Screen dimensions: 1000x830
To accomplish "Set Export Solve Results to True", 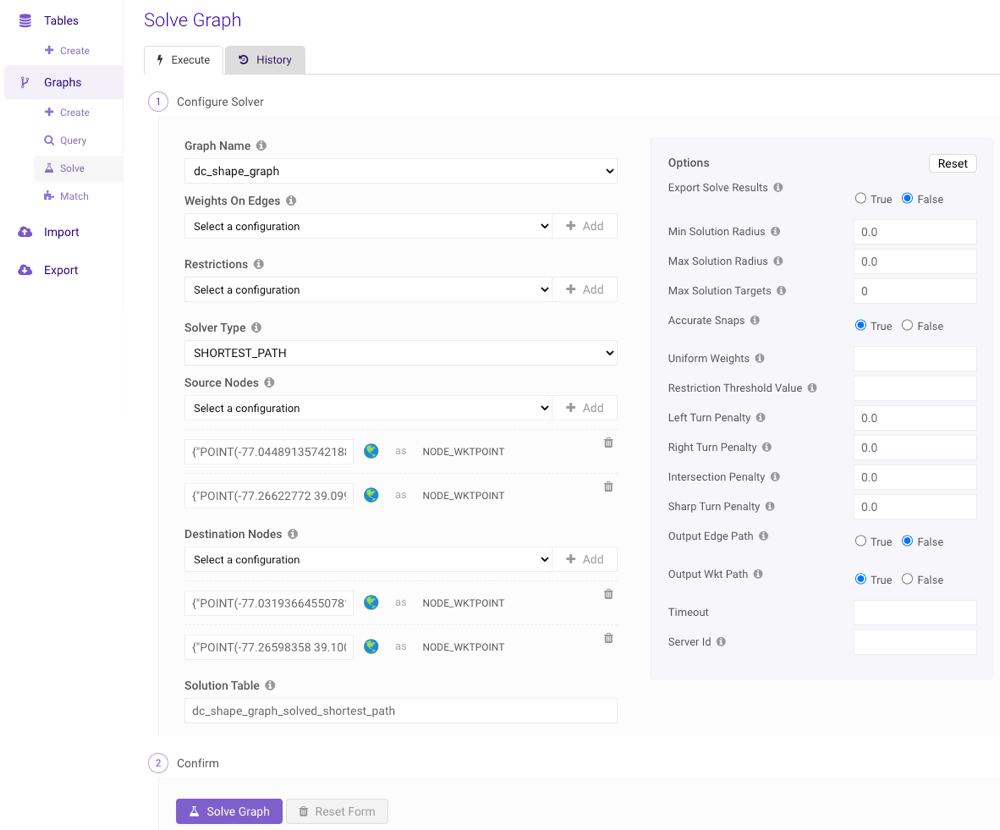I will [x=860, y=199].
